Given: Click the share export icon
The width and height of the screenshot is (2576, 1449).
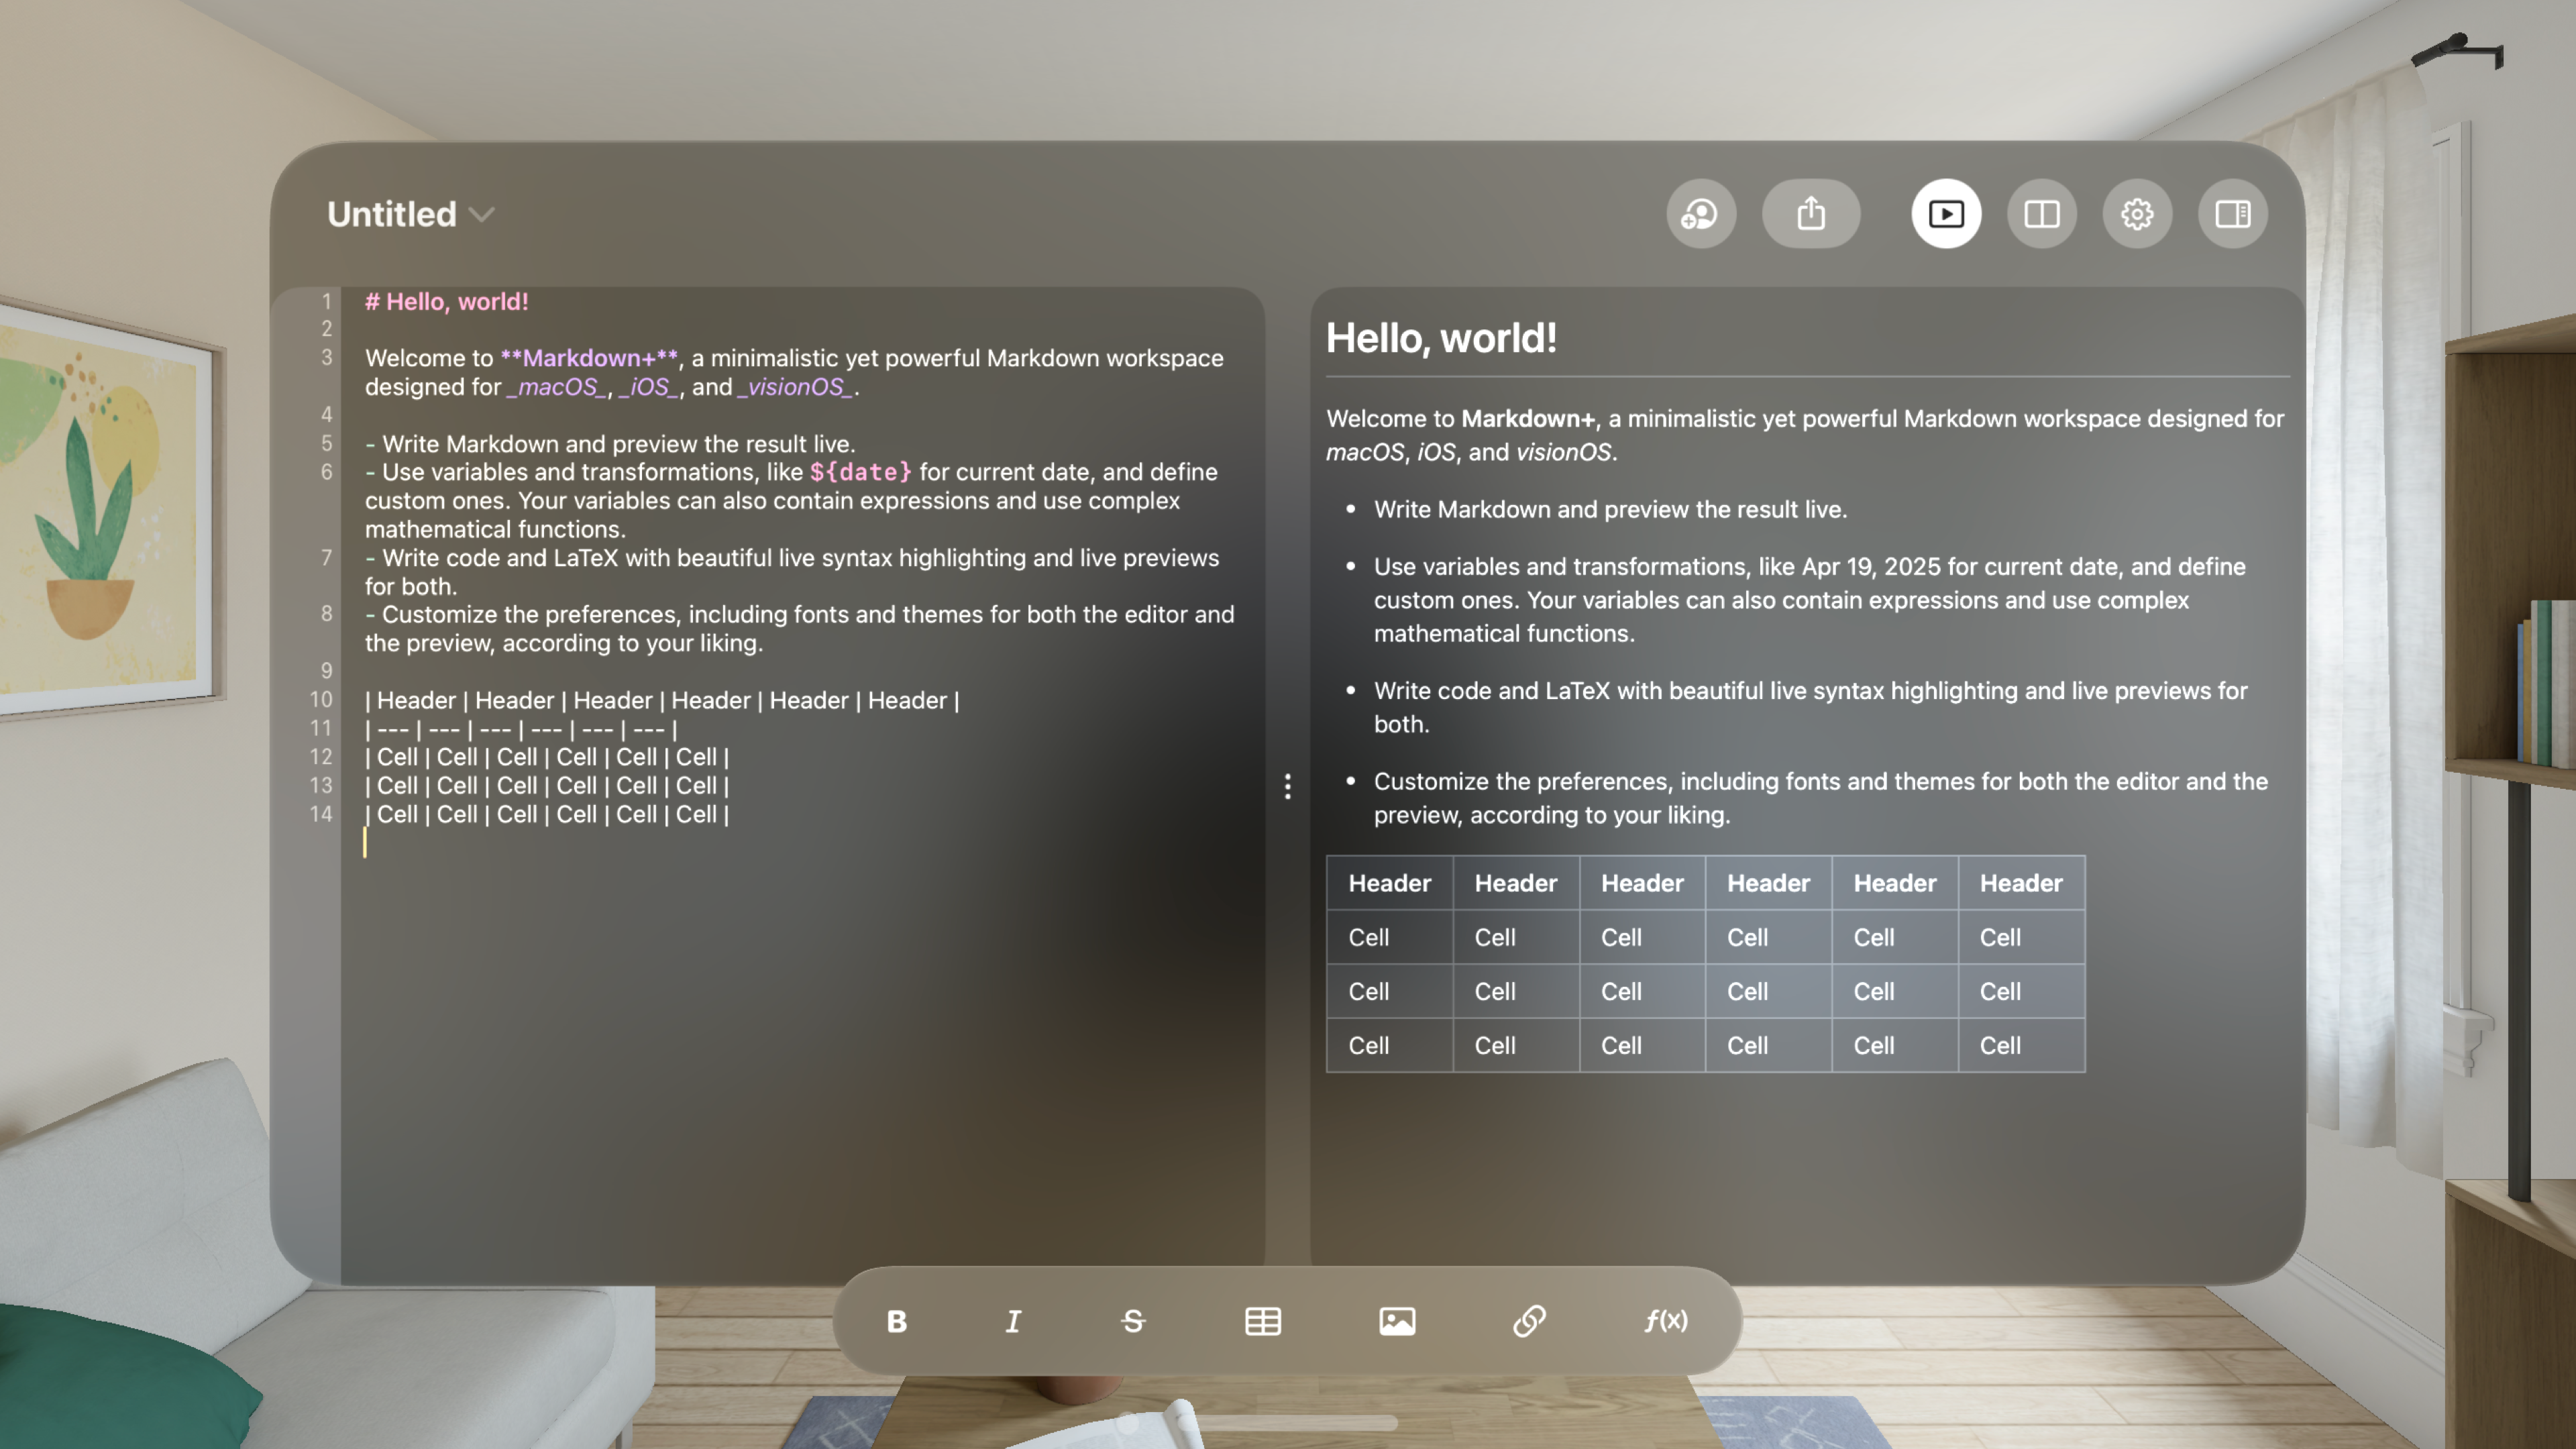Looking at the screenshot, I should point(1811,213).
